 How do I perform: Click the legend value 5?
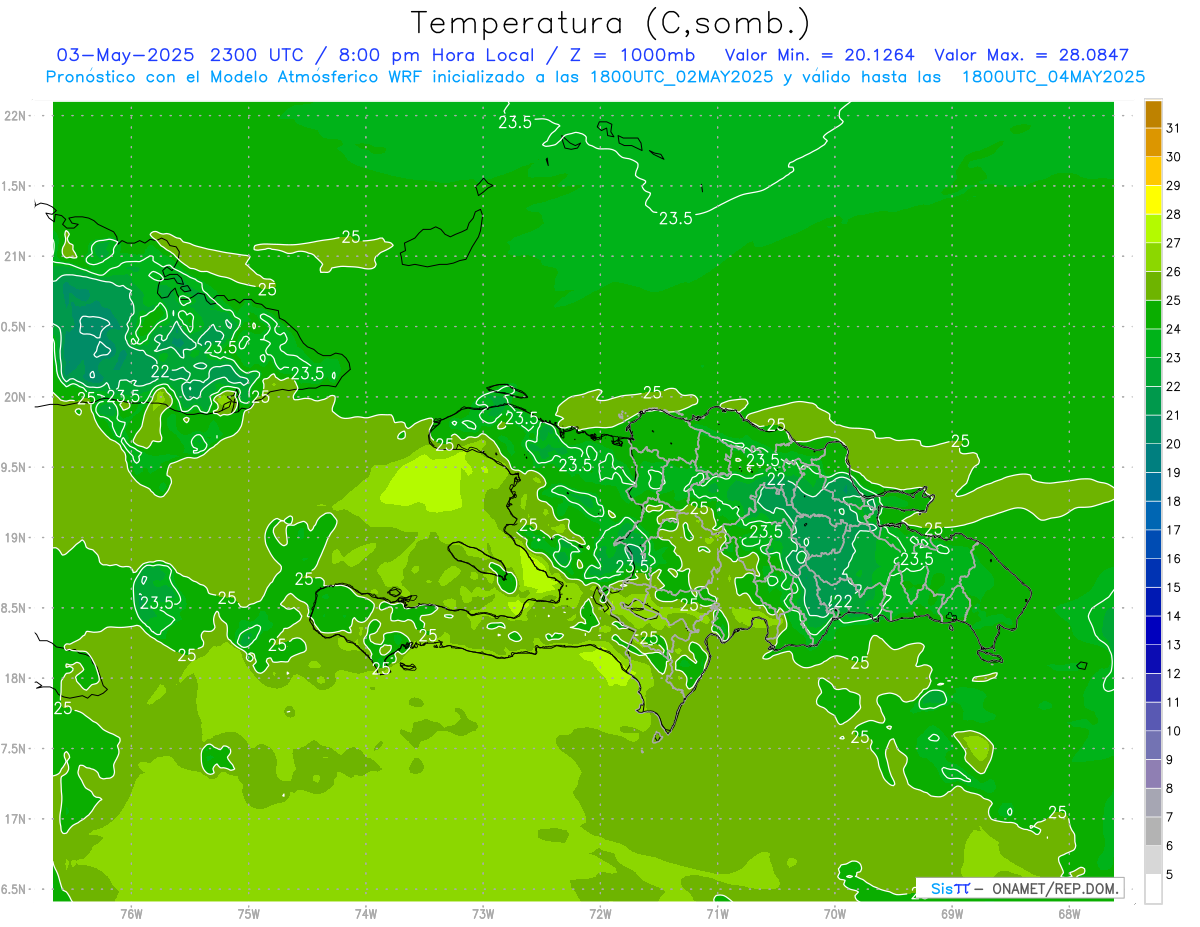click(x=1170, y=875)
